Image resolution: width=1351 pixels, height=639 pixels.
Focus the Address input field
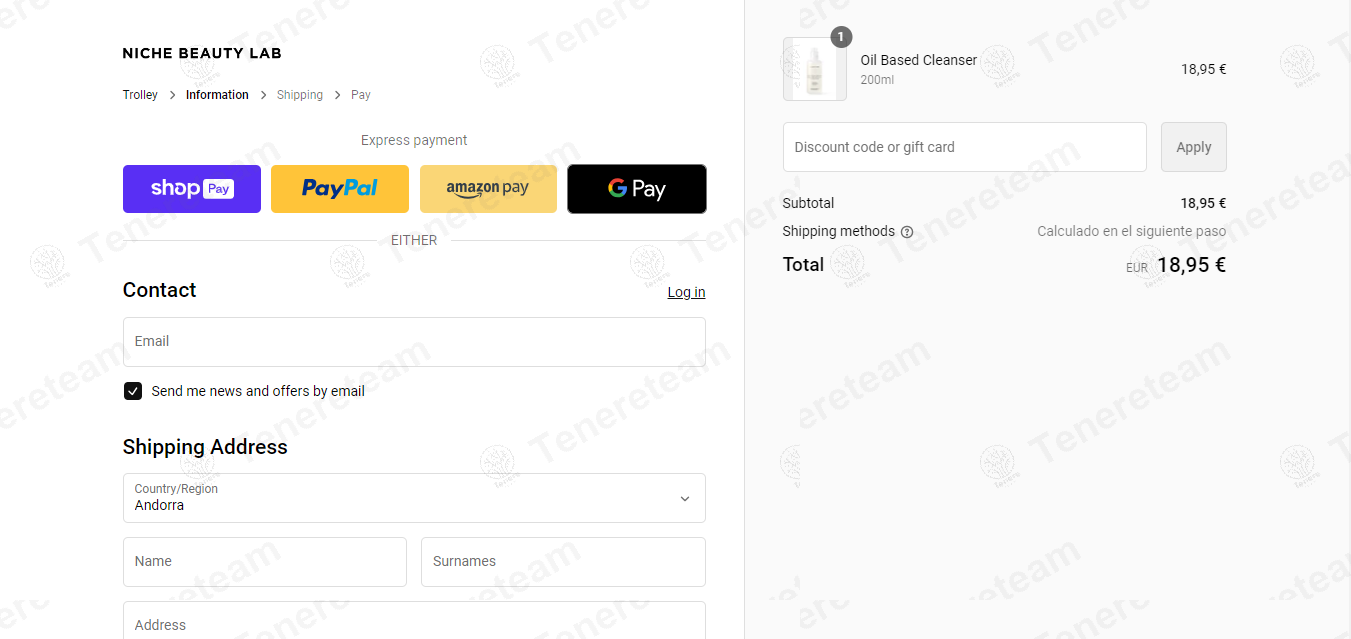point(414,621)
